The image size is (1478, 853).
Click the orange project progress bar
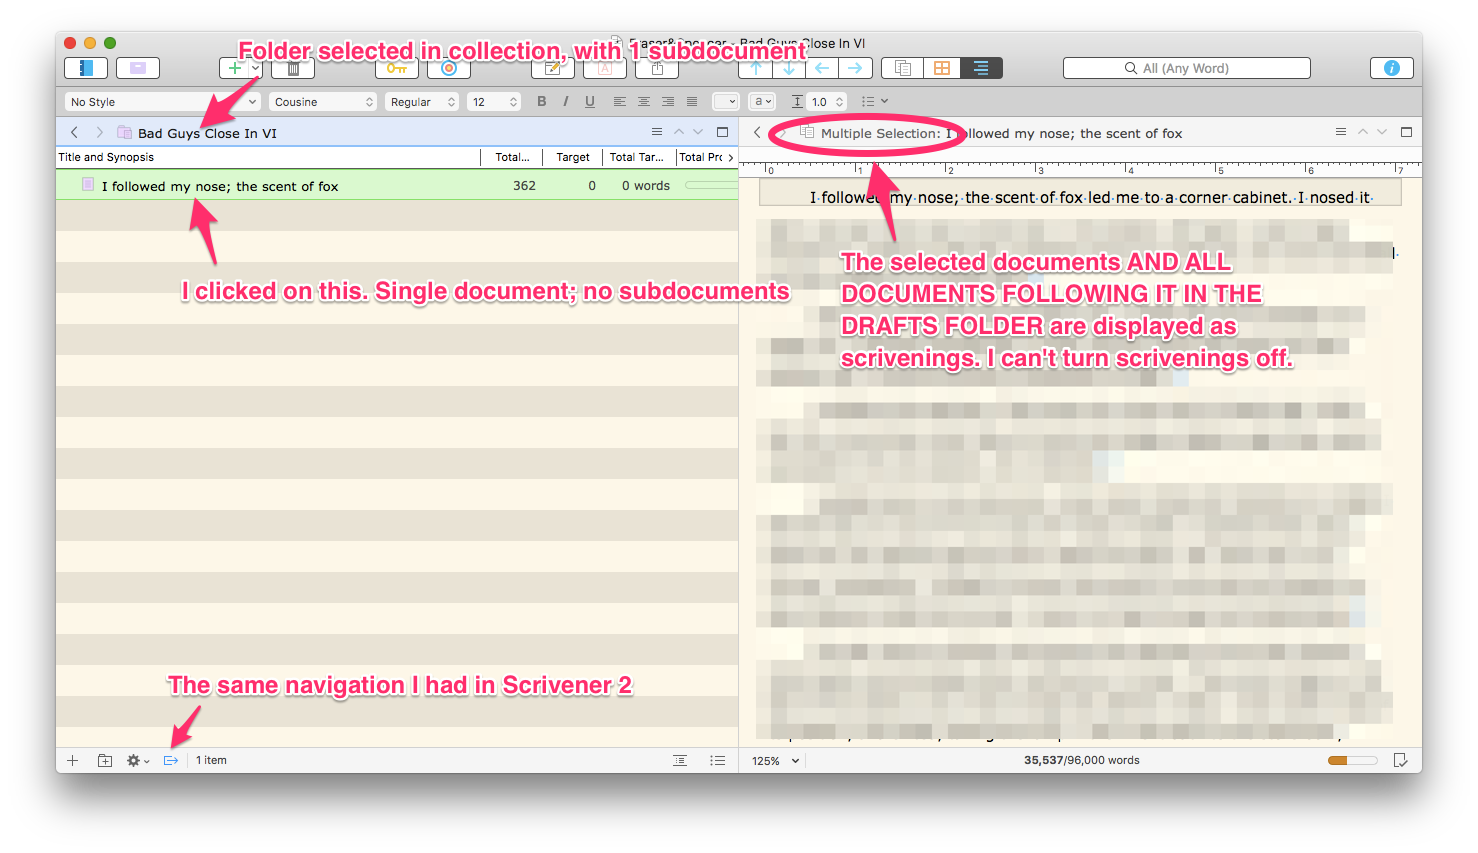coord(1352,760)
